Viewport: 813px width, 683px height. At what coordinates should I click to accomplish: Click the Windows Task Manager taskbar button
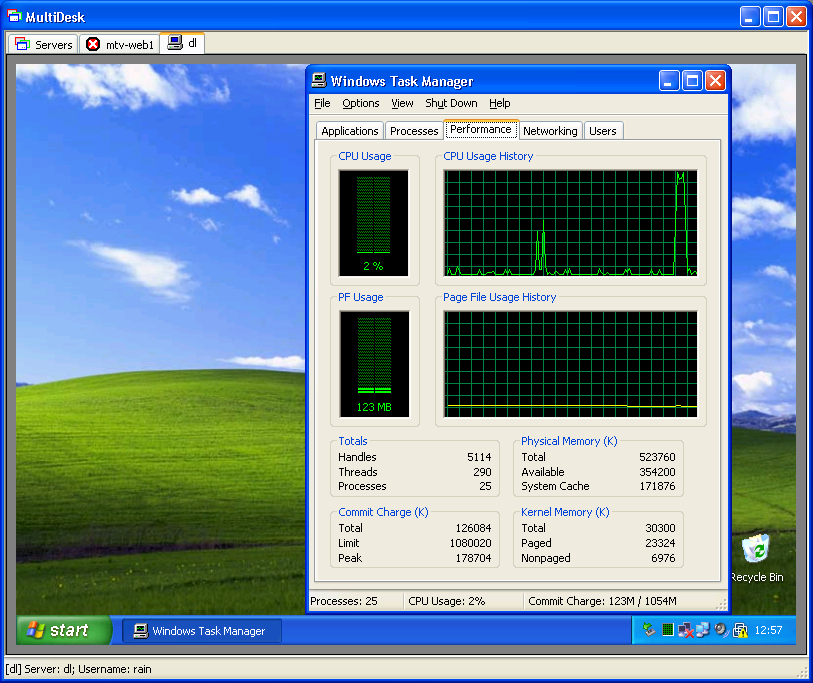click(x=202, y=631)
